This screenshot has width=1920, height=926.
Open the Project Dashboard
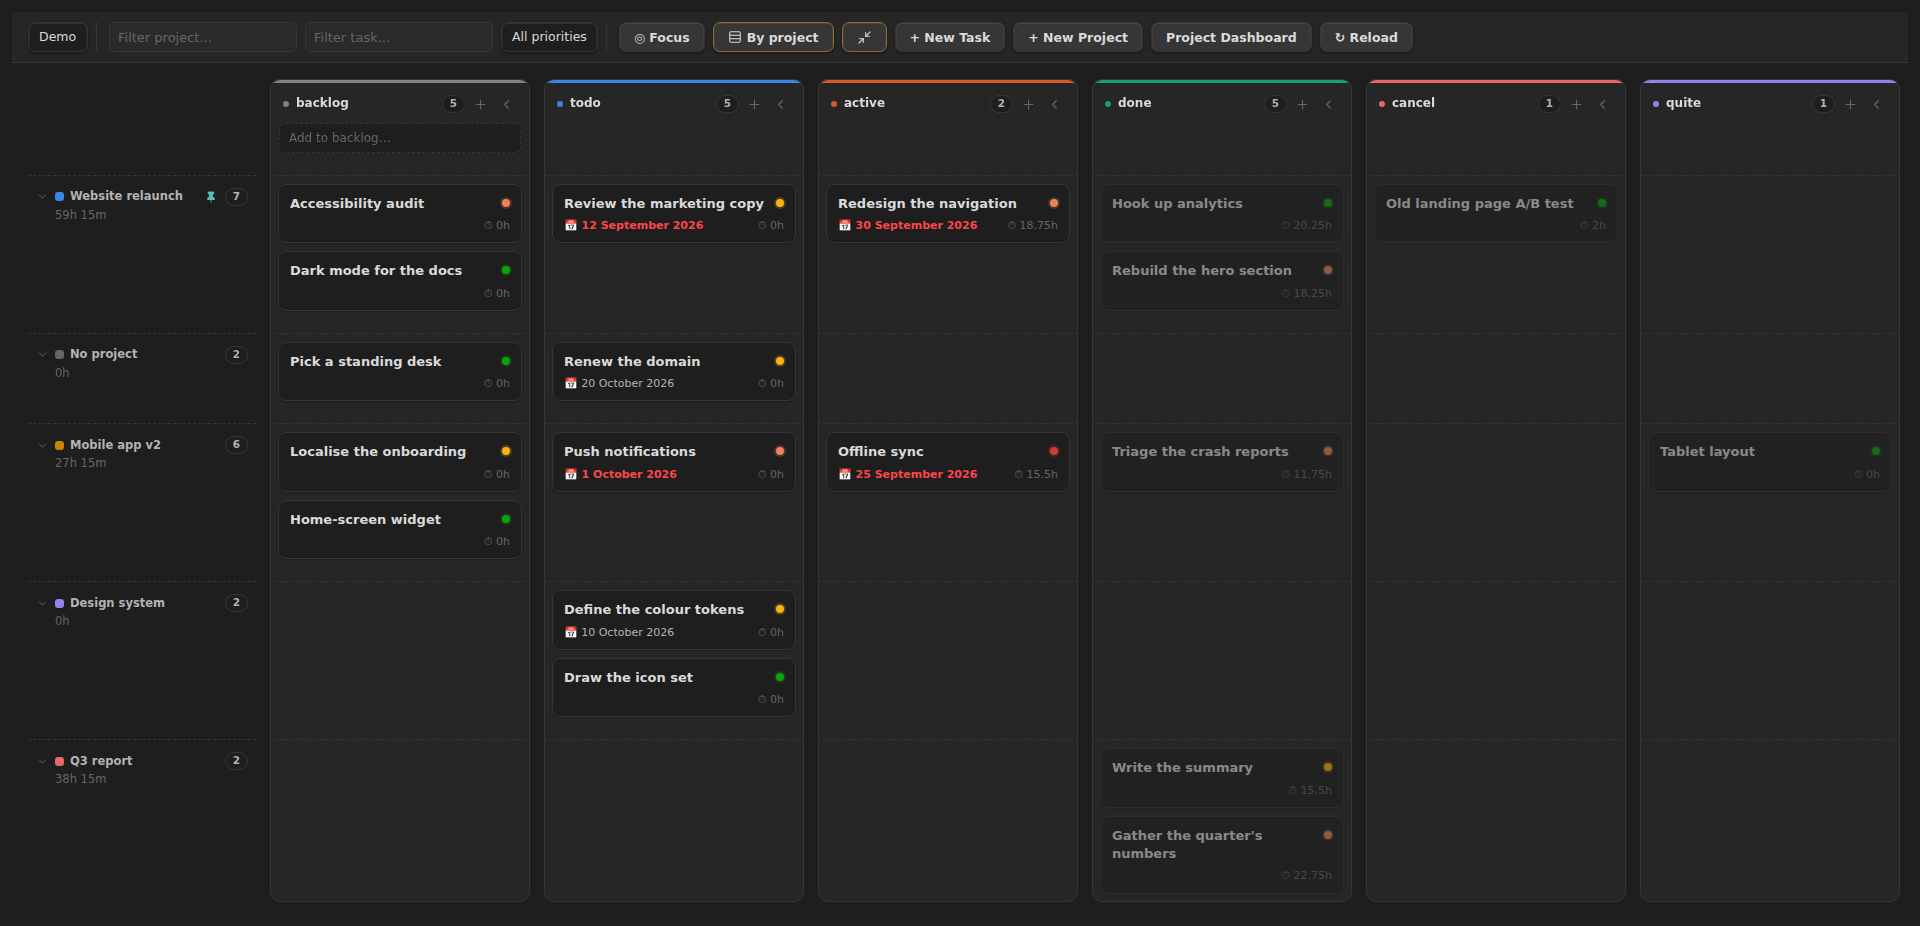pyautogui.click(x=1231, y=37)
